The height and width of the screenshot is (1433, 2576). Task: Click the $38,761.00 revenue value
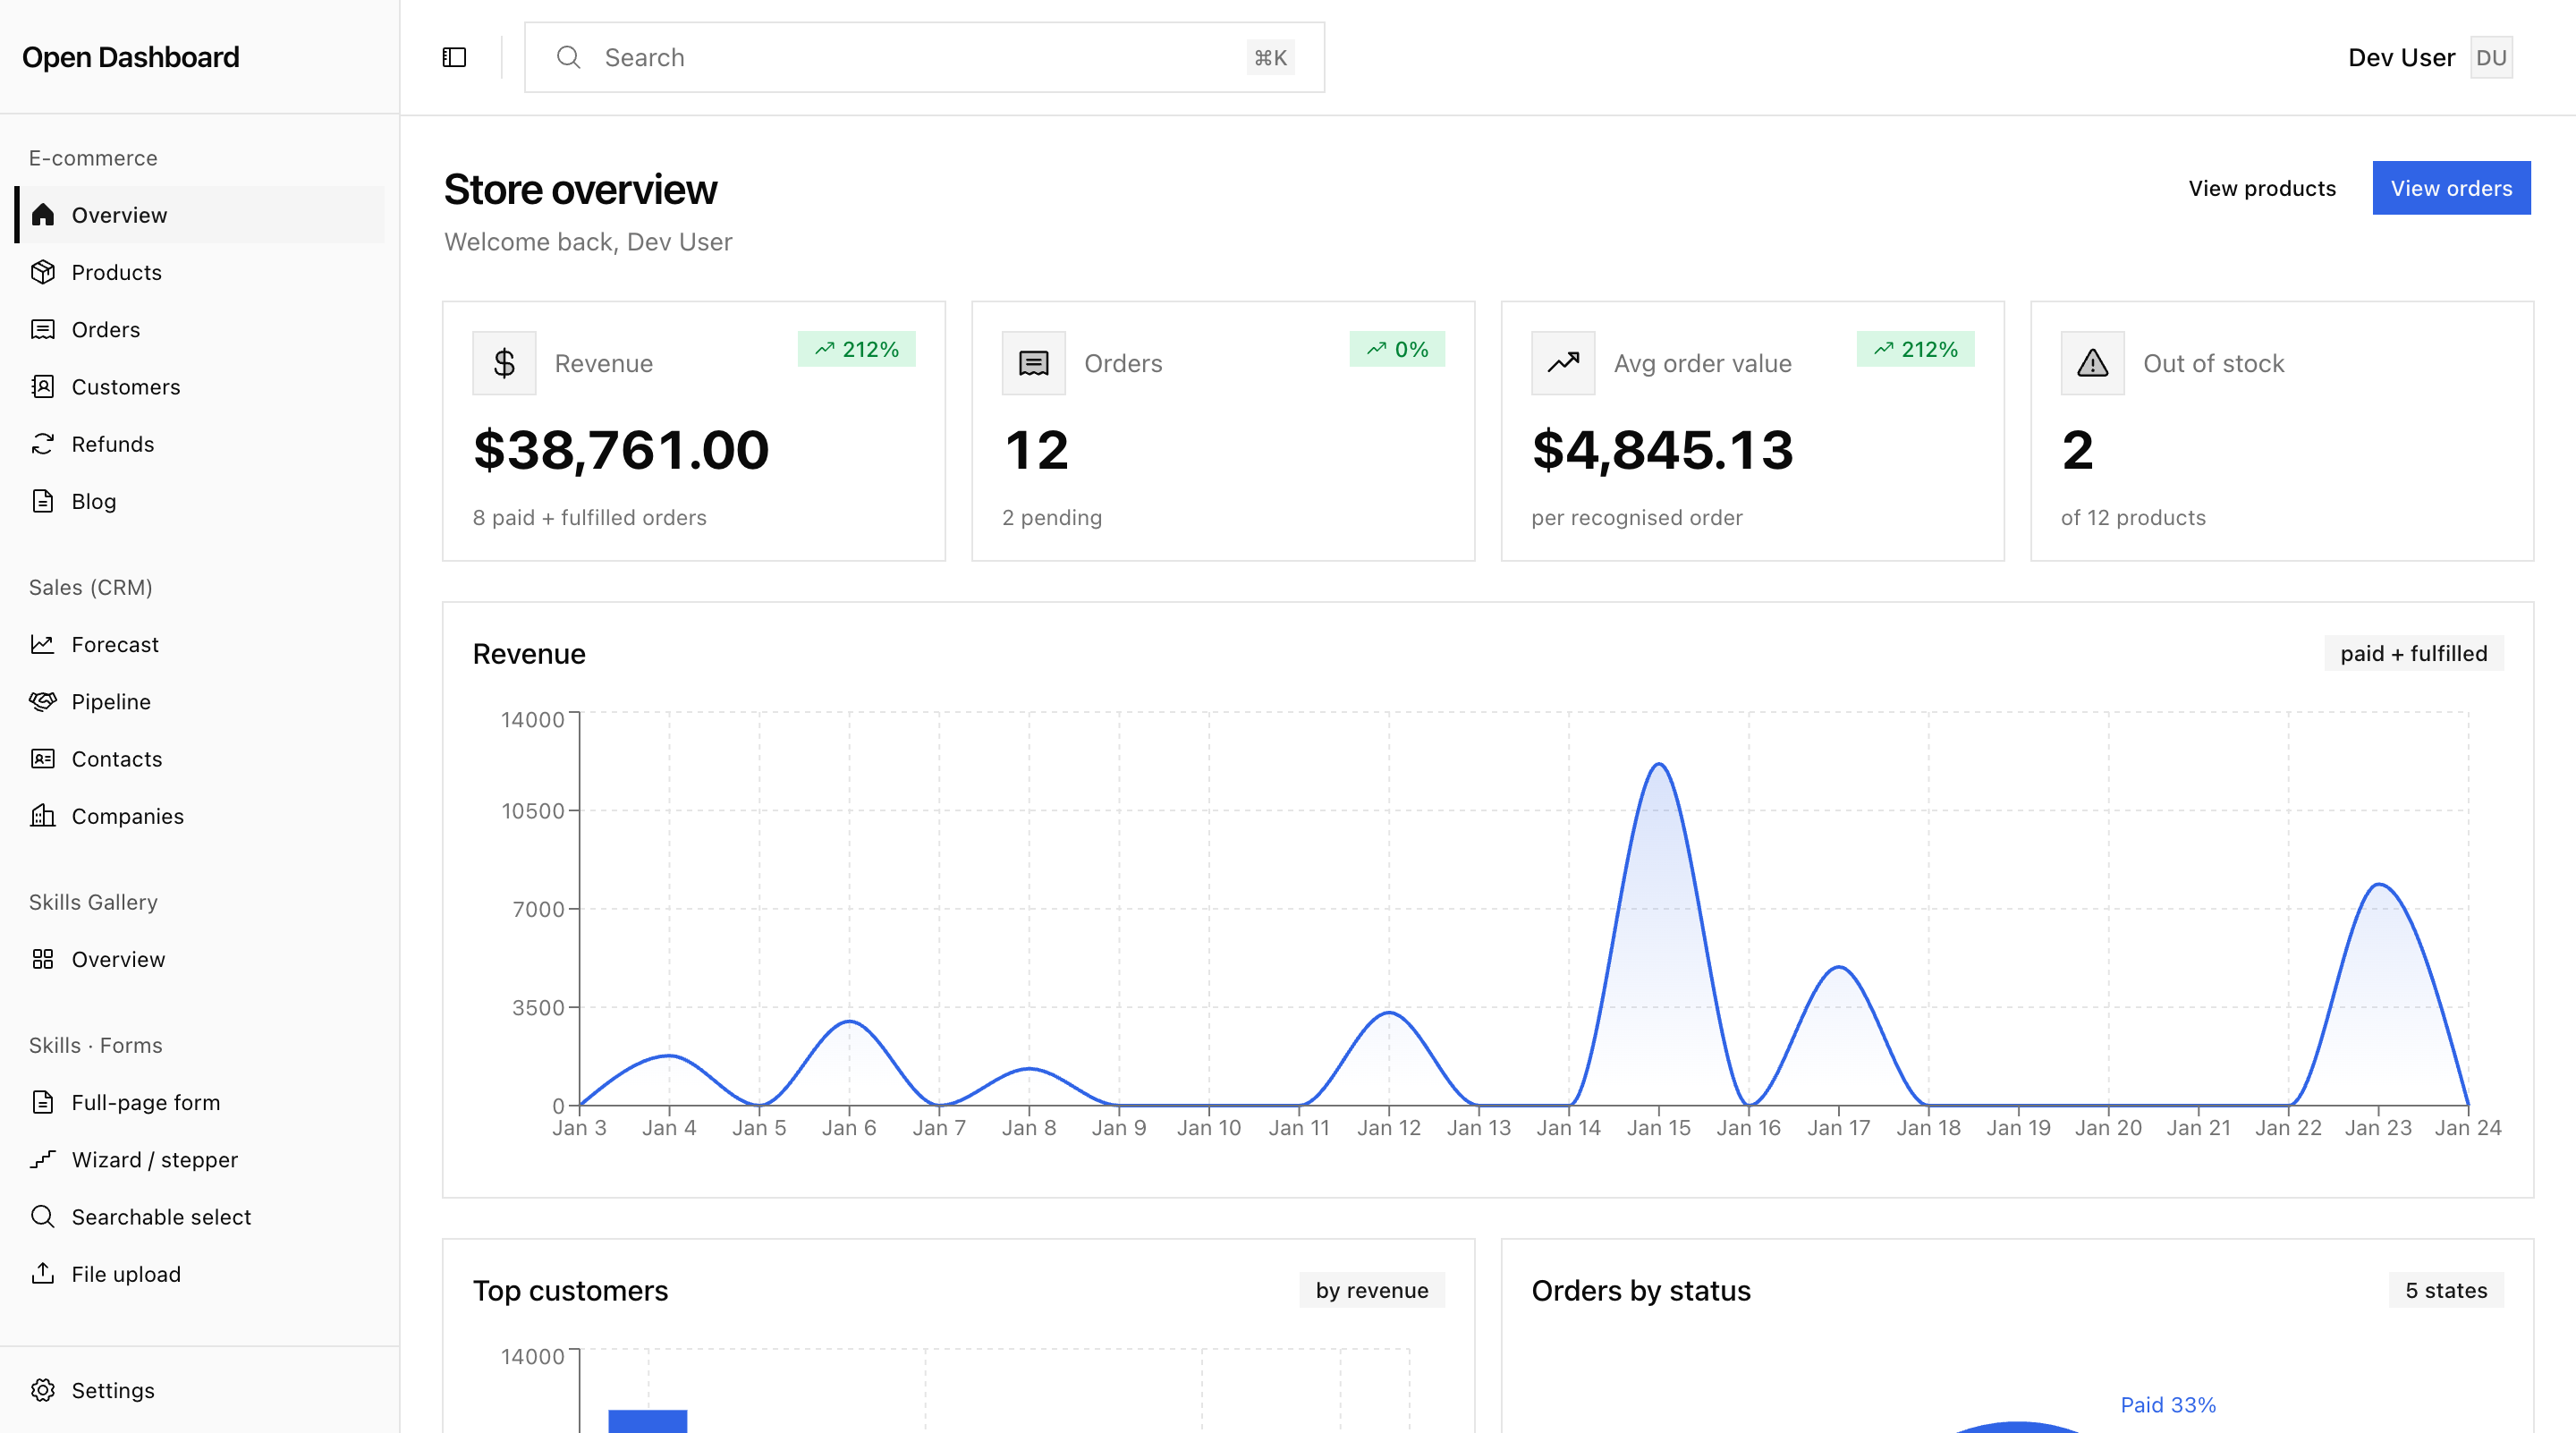(x=621, y=450)
